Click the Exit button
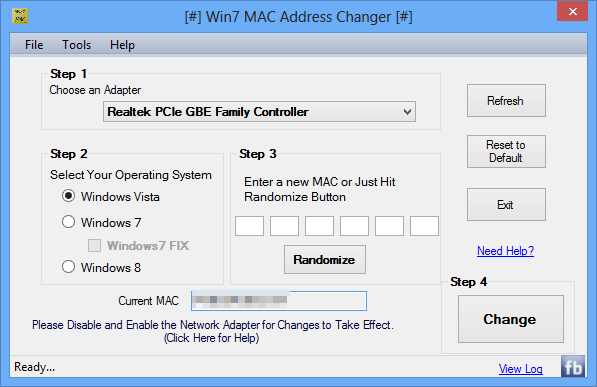Viewport: 597px width, 387px height. [506, 204]
